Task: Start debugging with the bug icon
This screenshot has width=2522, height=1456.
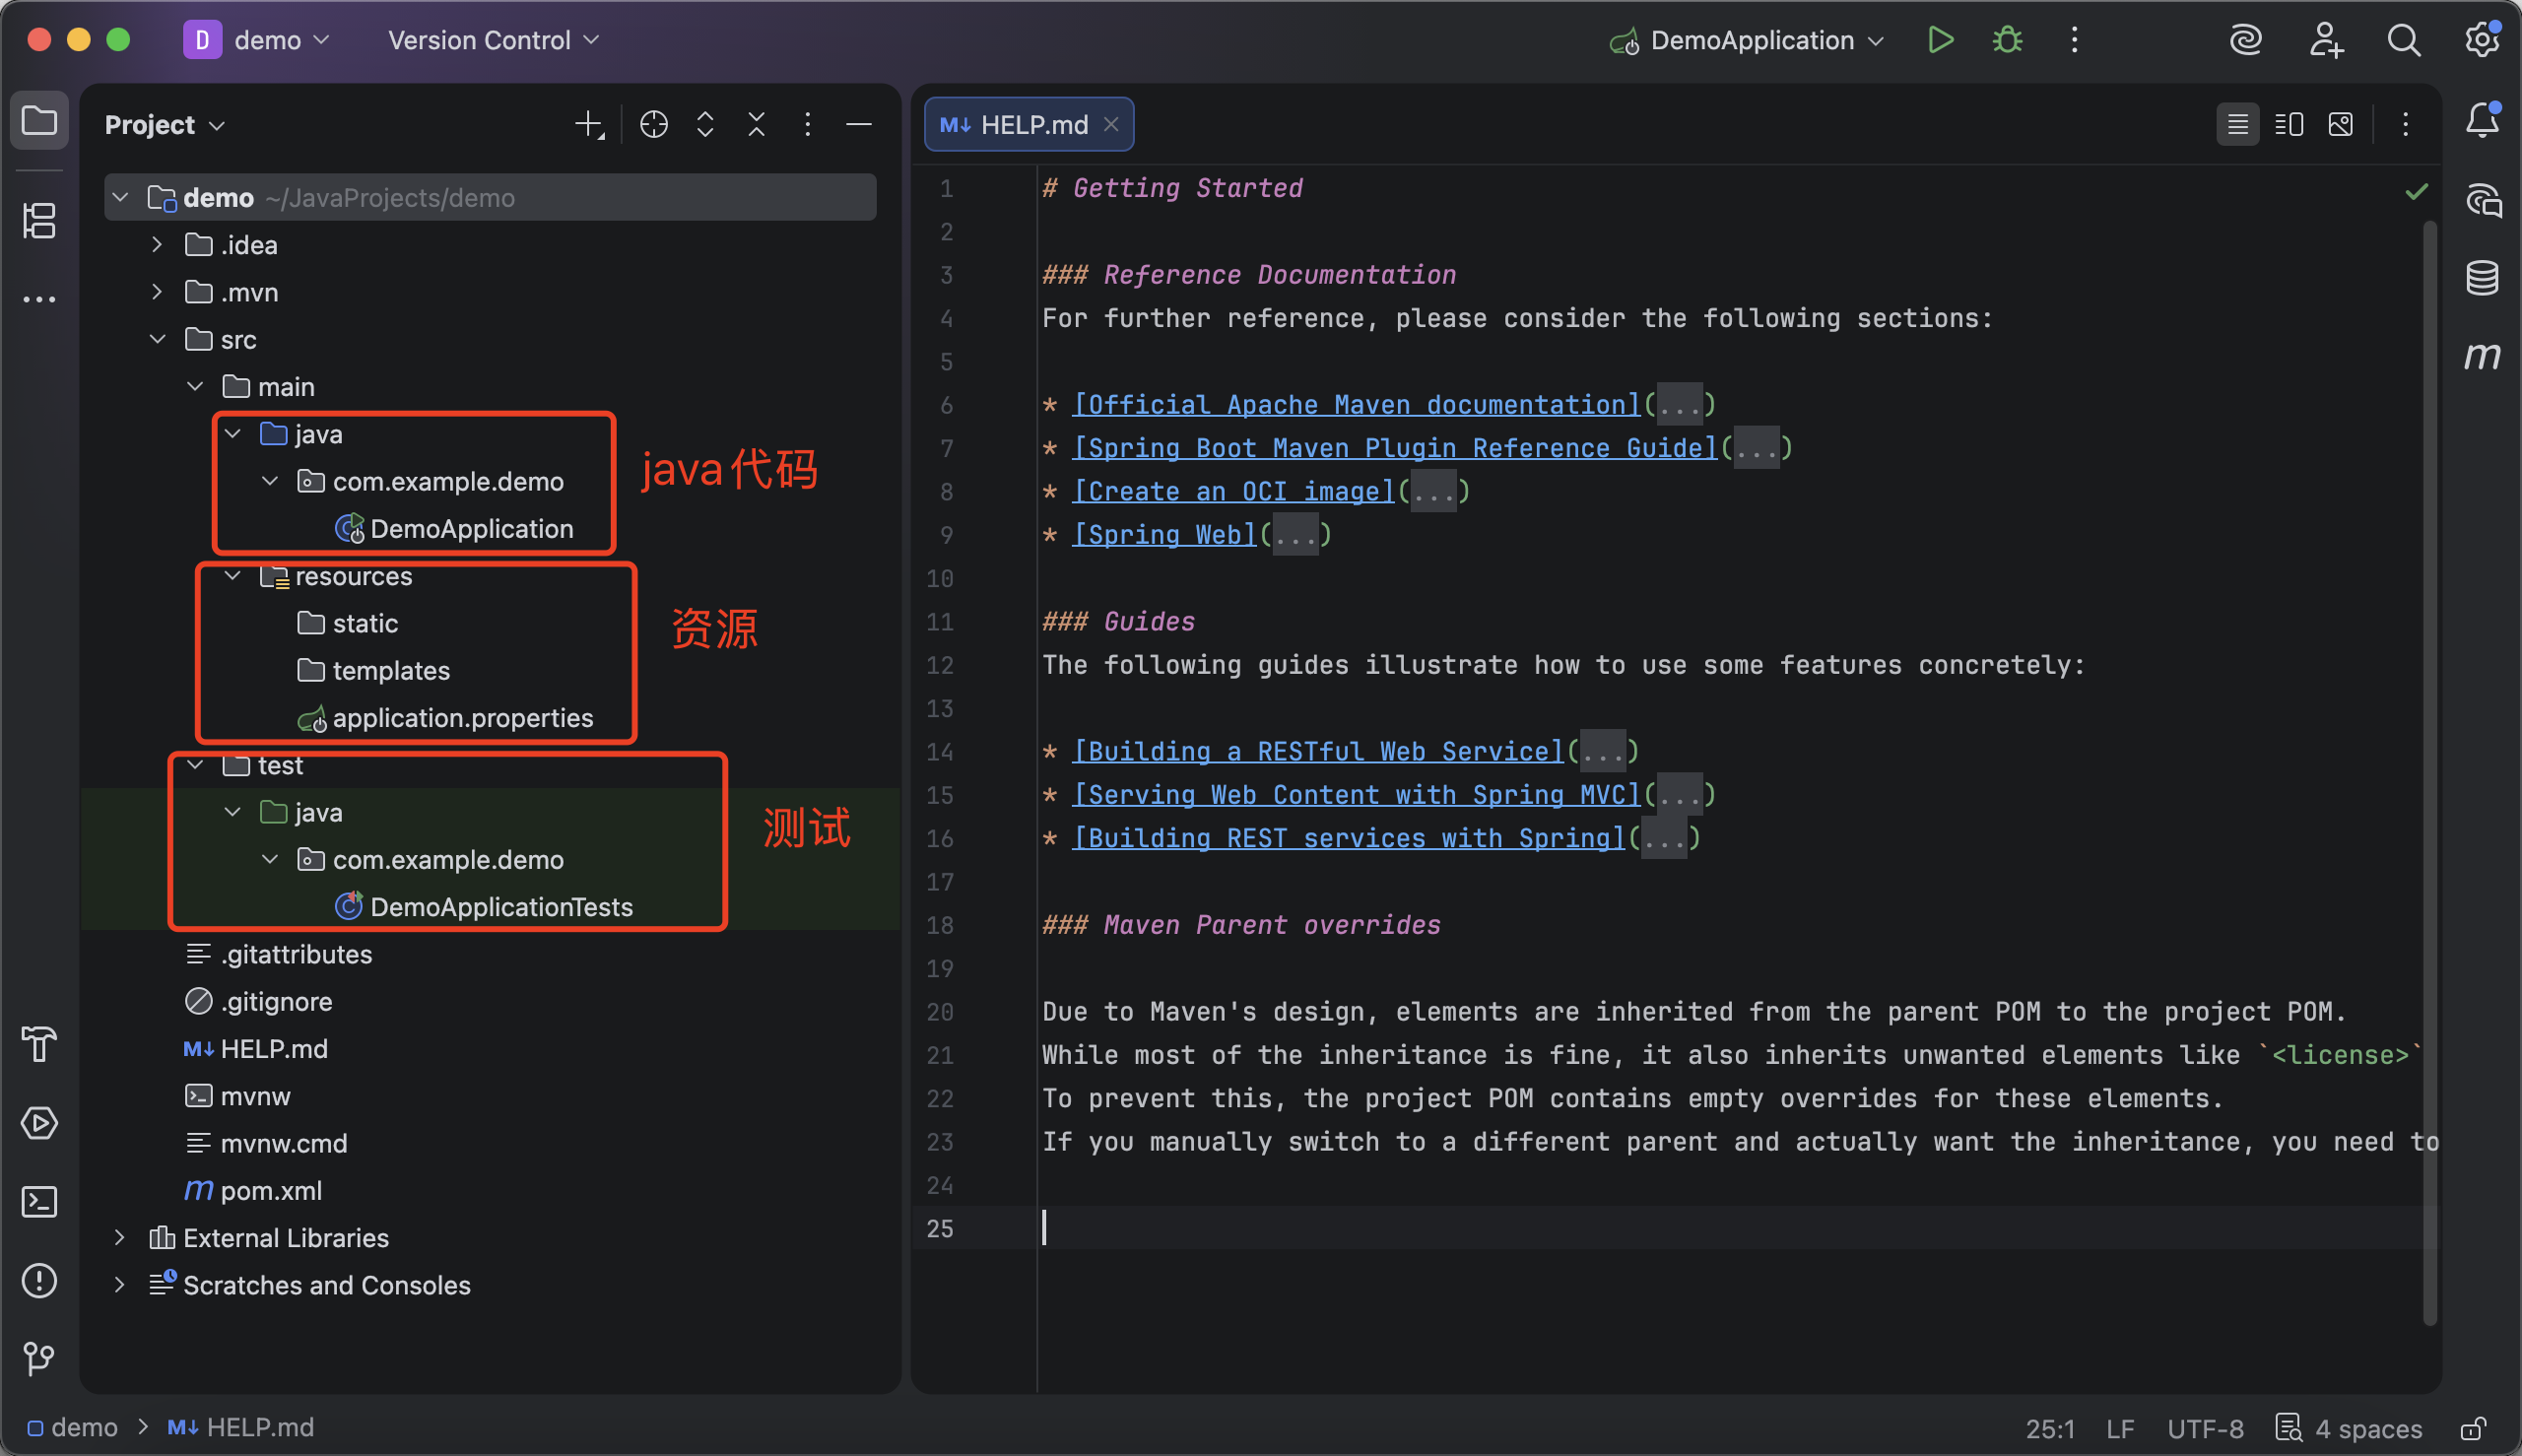Action: (x=2007, y=40)
